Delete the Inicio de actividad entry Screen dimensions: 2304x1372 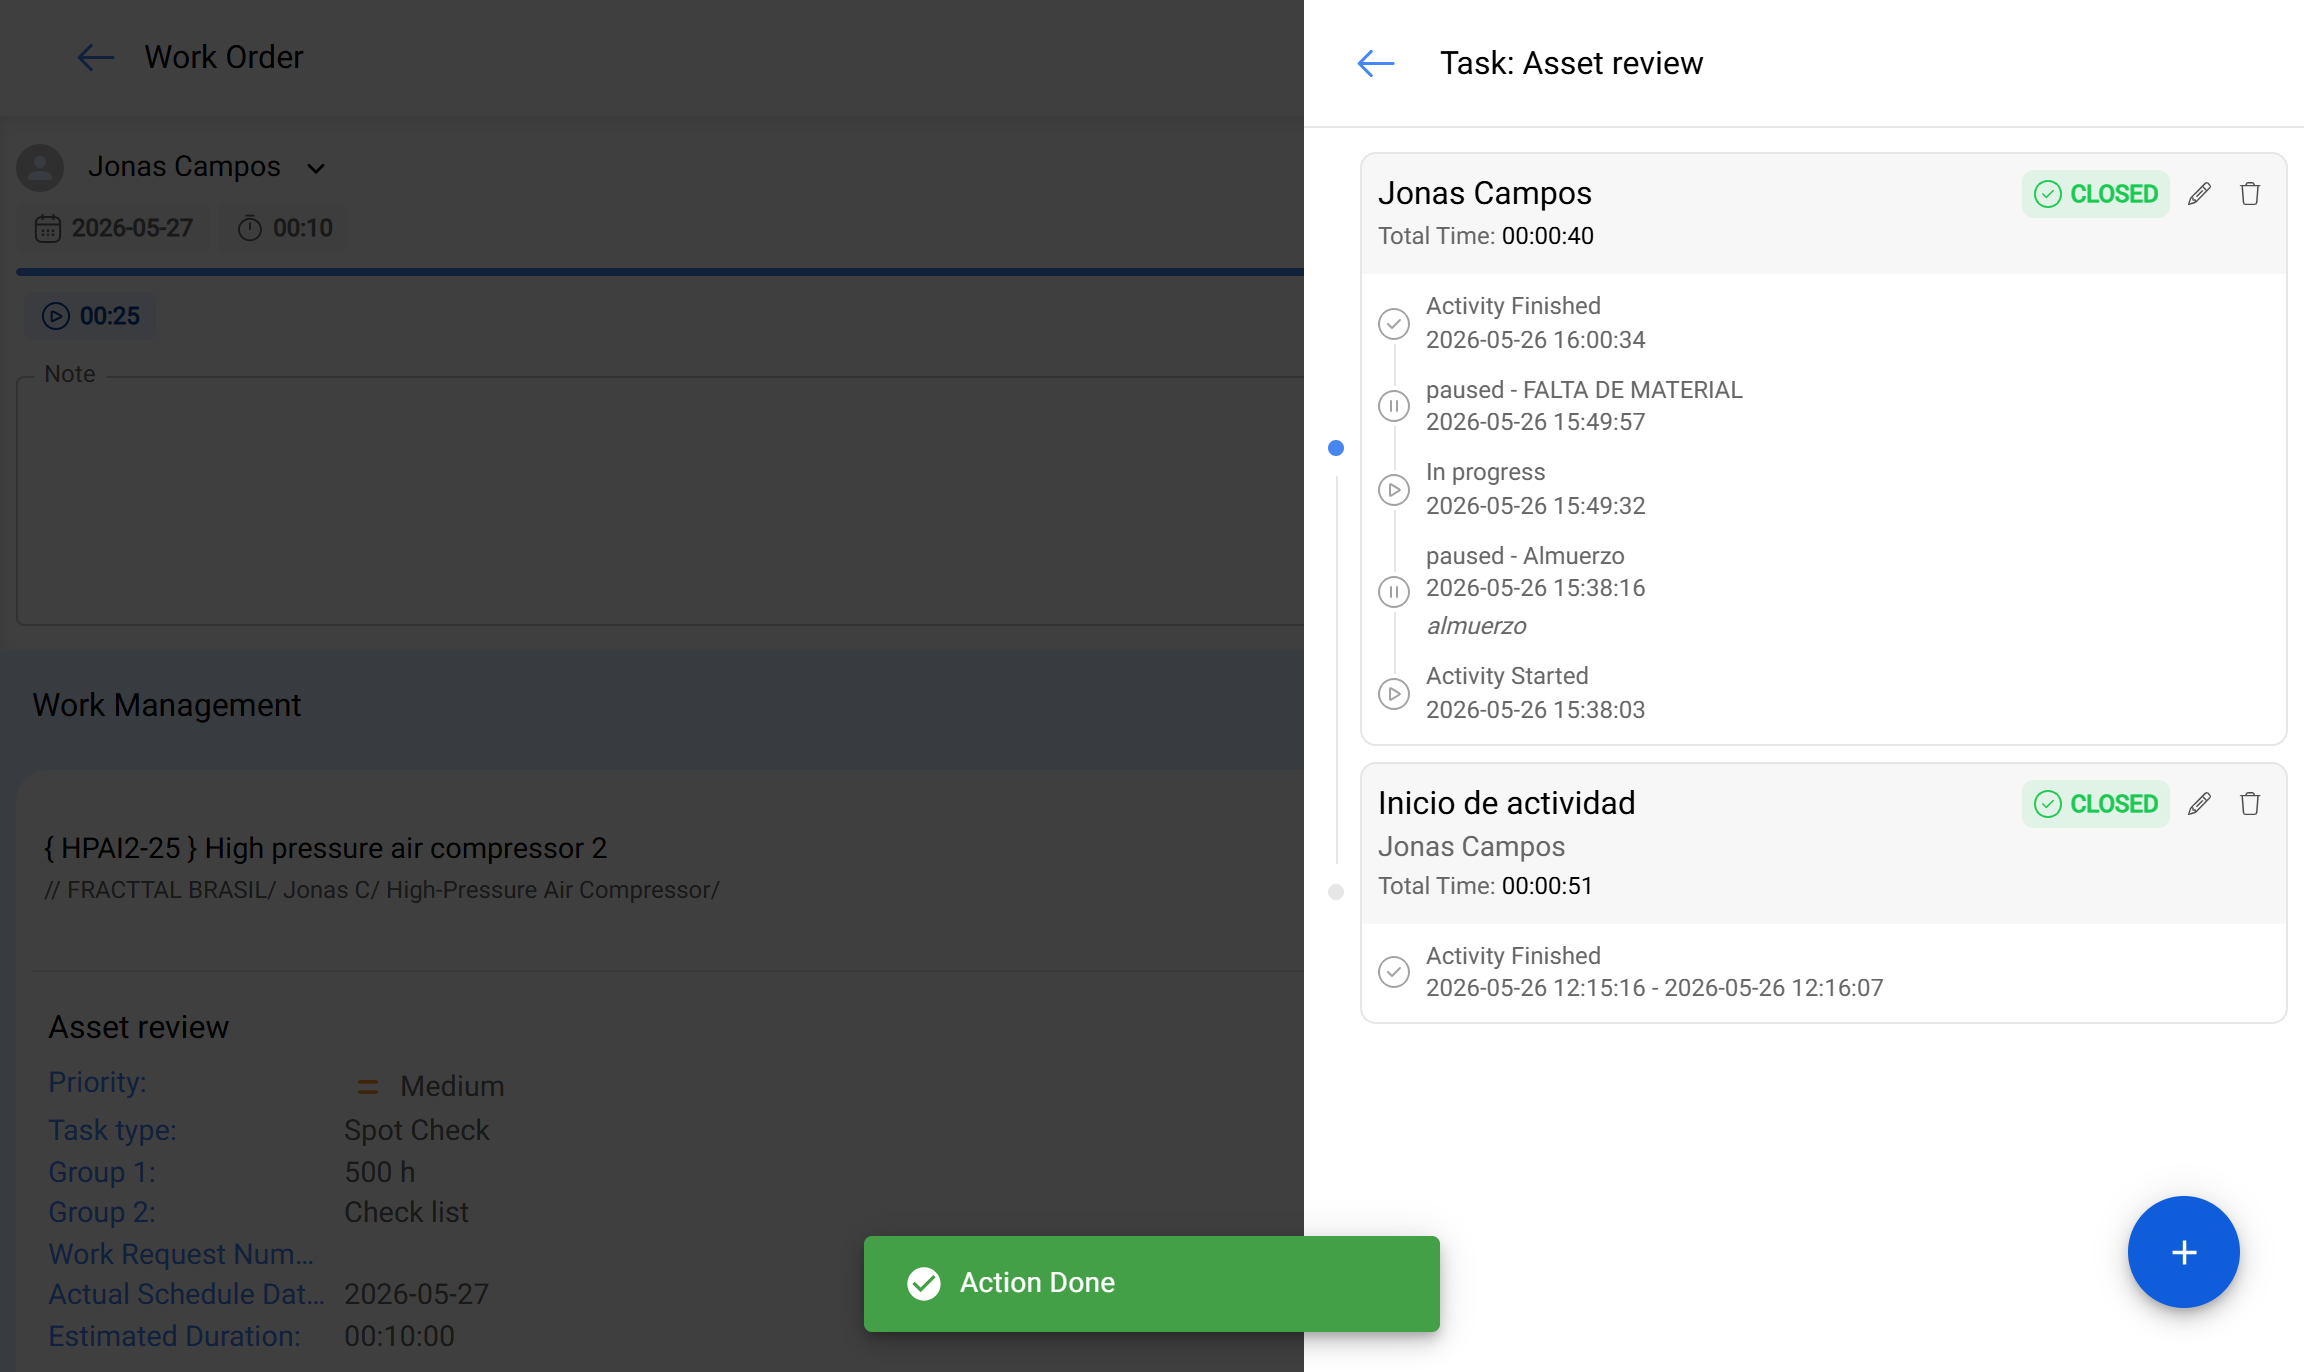[x=2250, y=804]
